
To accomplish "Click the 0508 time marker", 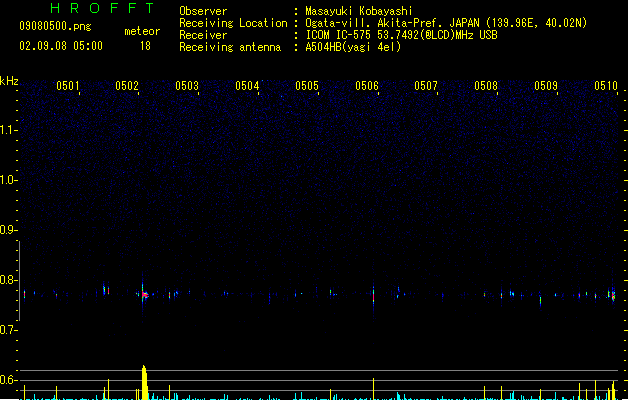I will pyautogui.click(x=486, y=86).
